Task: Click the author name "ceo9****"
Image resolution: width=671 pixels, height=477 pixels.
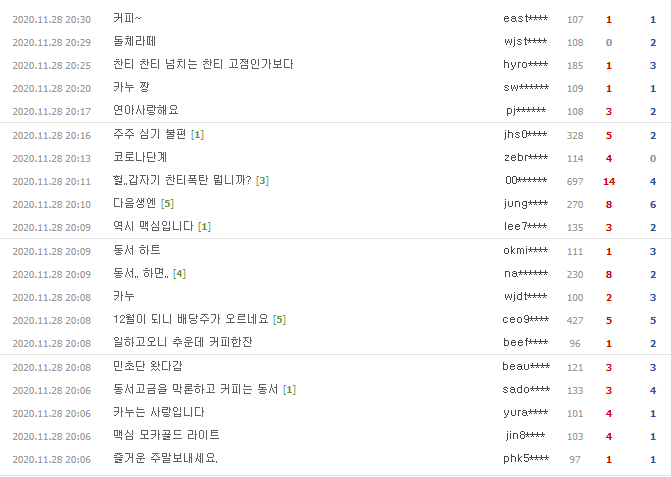Action: pos(525,320)
